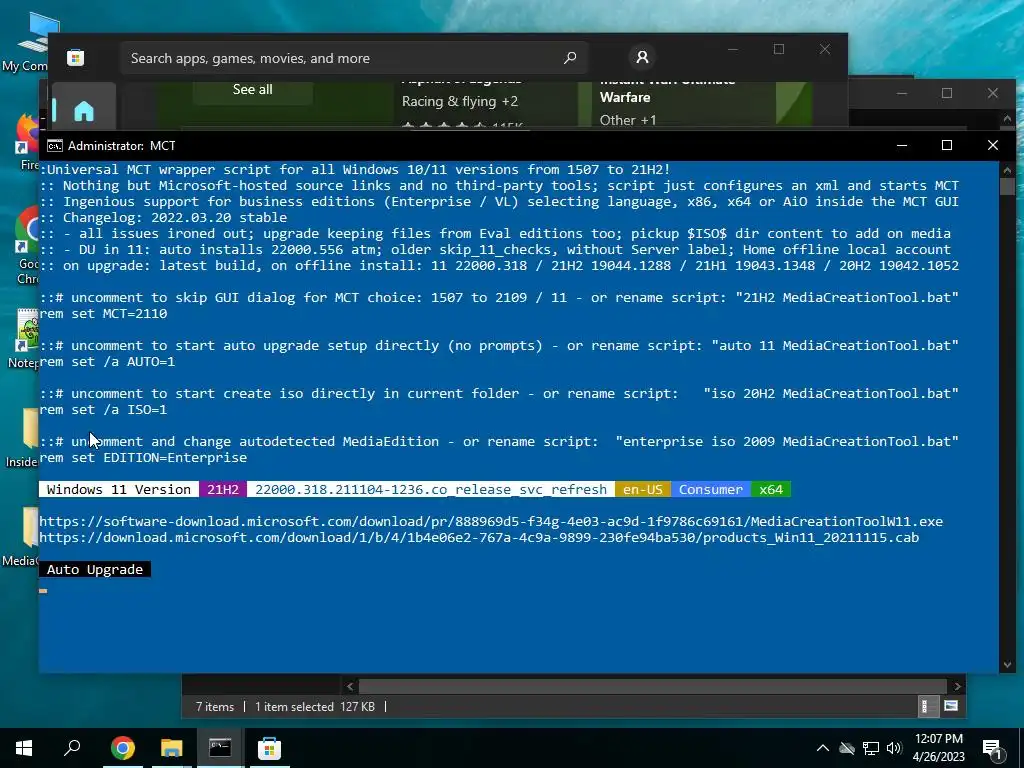This screenshot has width=1024, height=768.
Task: Click the rem set MCT=2110 line
Action: [x=103, y=313]
